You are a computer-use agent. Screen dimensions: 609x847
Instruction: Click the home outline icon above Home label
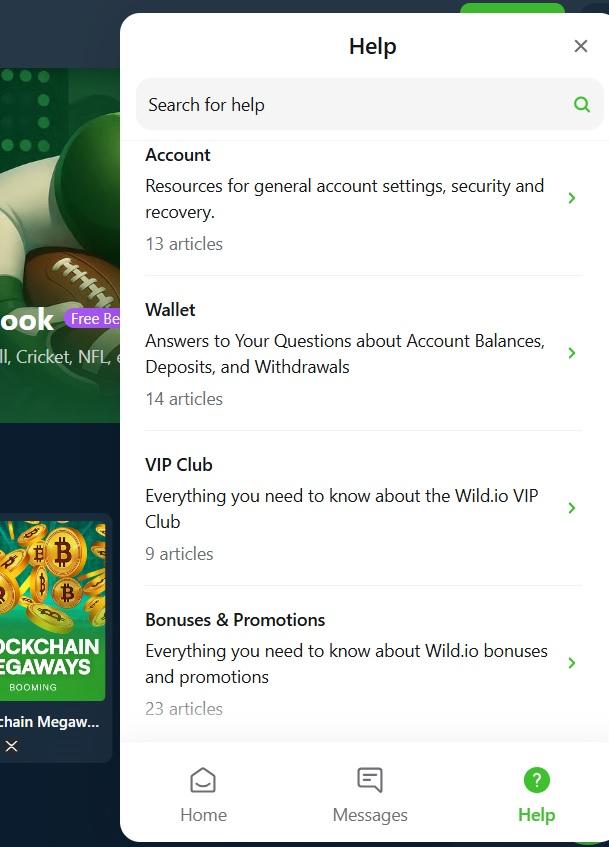point(203,779)
